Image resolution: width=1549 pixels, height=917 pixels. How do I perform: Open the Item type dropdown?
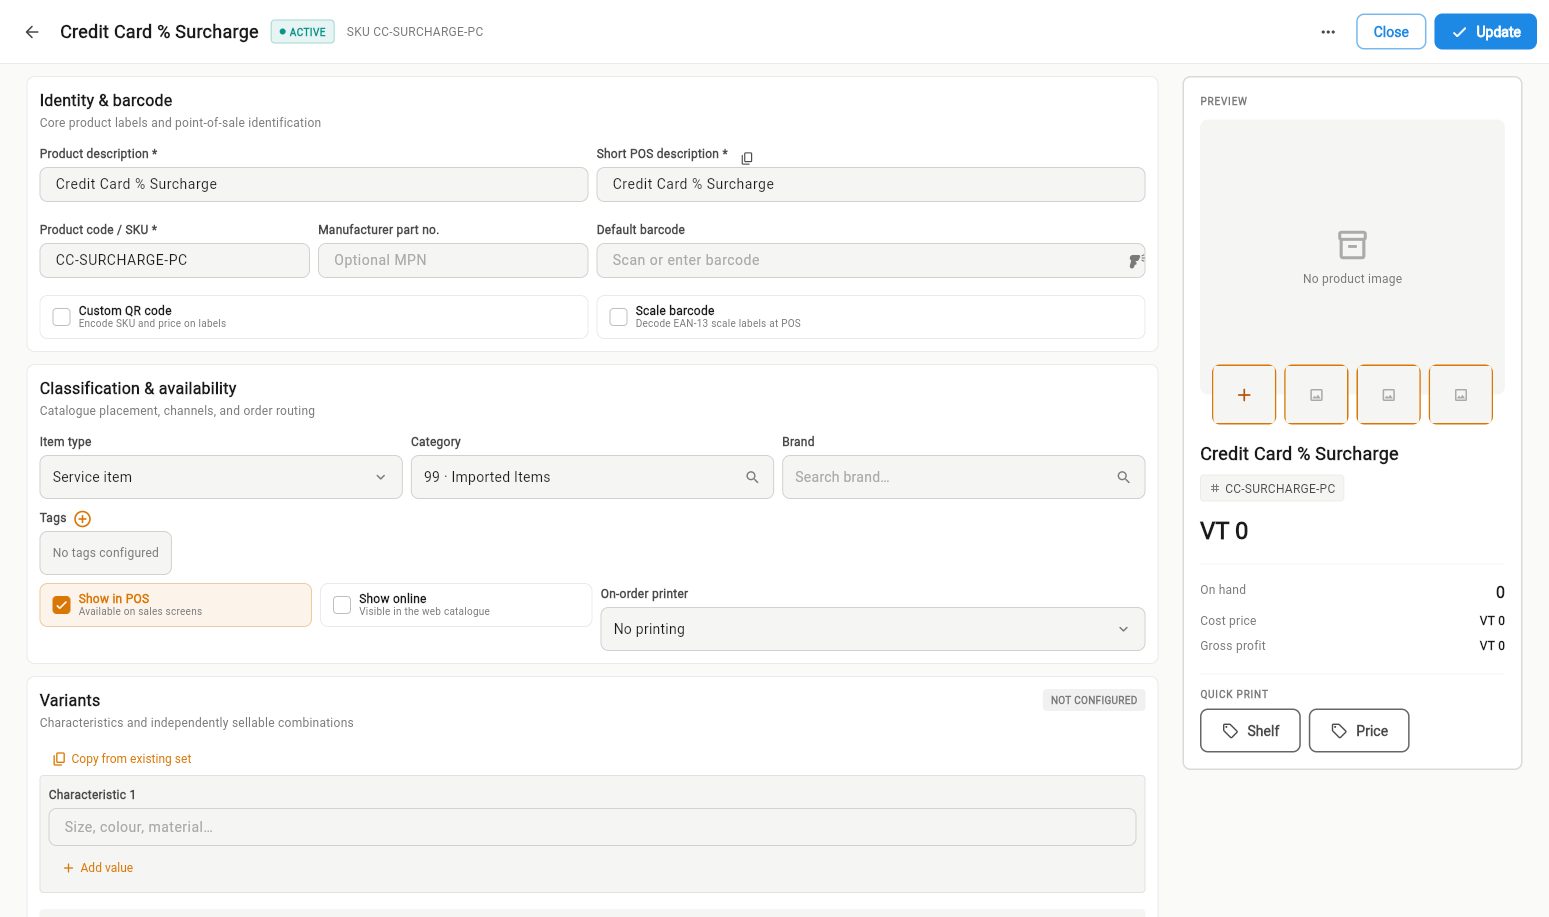coord(221,477)
